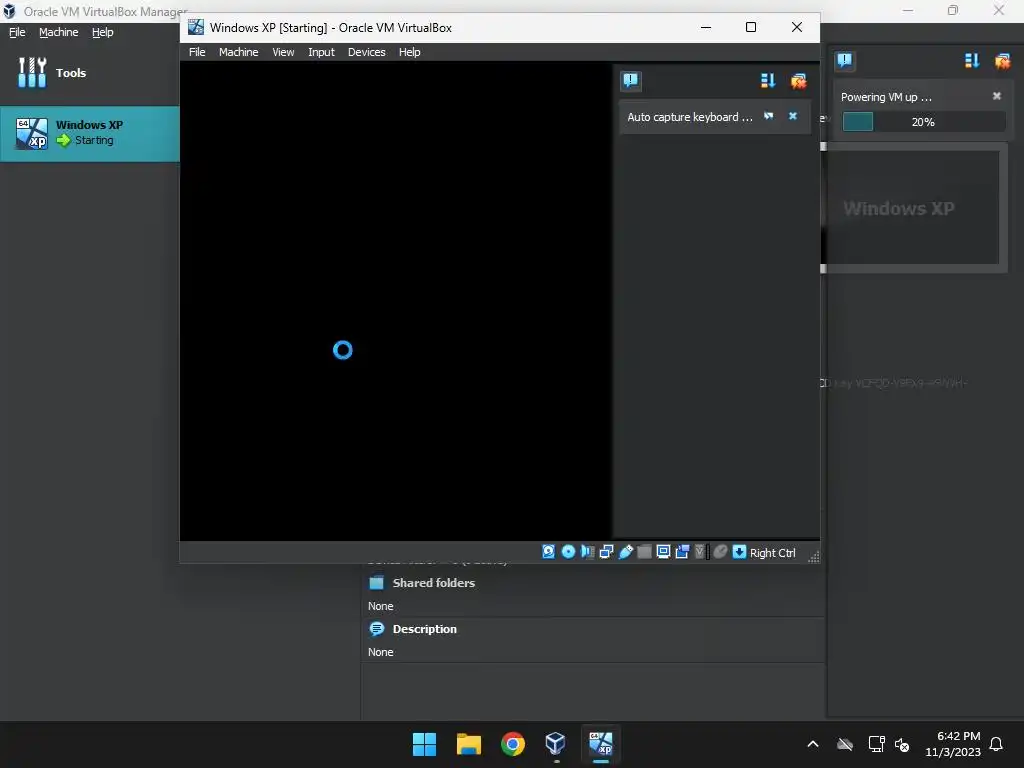The image size is (1024, 768).
Task: Open the Devices menu in VM window
Action: point(366,52)
